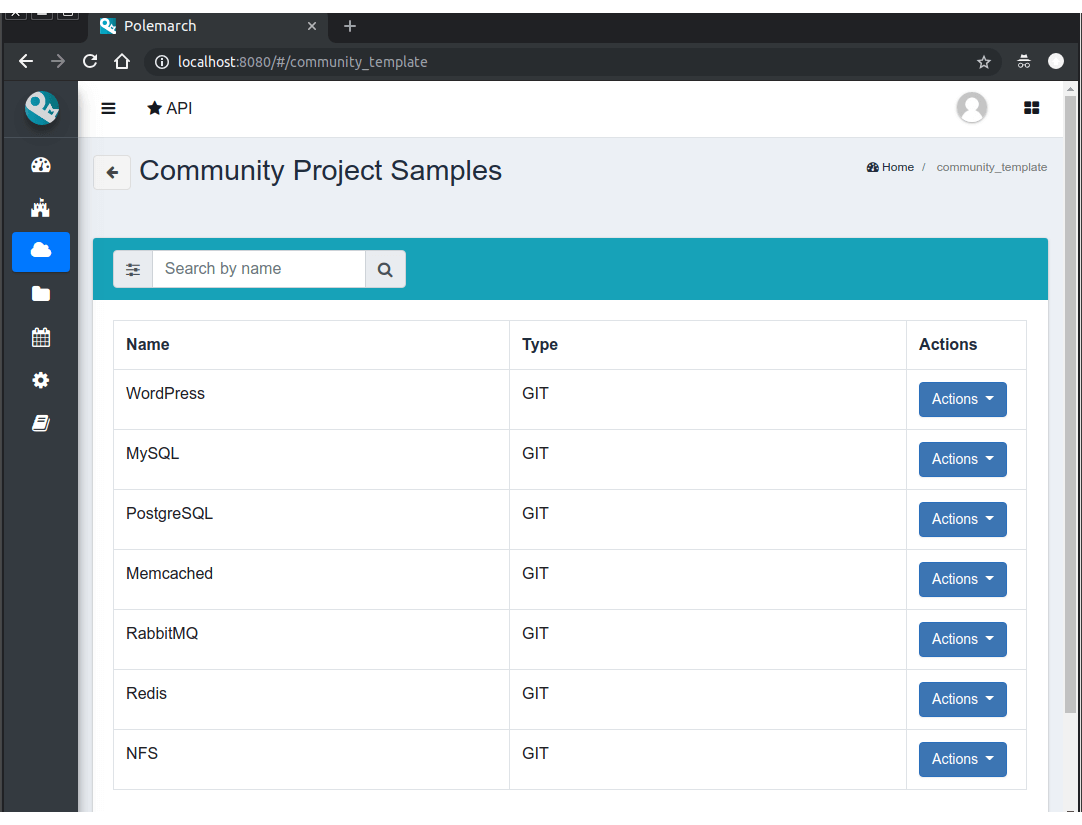The width and height of the screenshot is (1082, 825).
Task: Open Actions dropdown for Redis
Action: pos(963,699)
